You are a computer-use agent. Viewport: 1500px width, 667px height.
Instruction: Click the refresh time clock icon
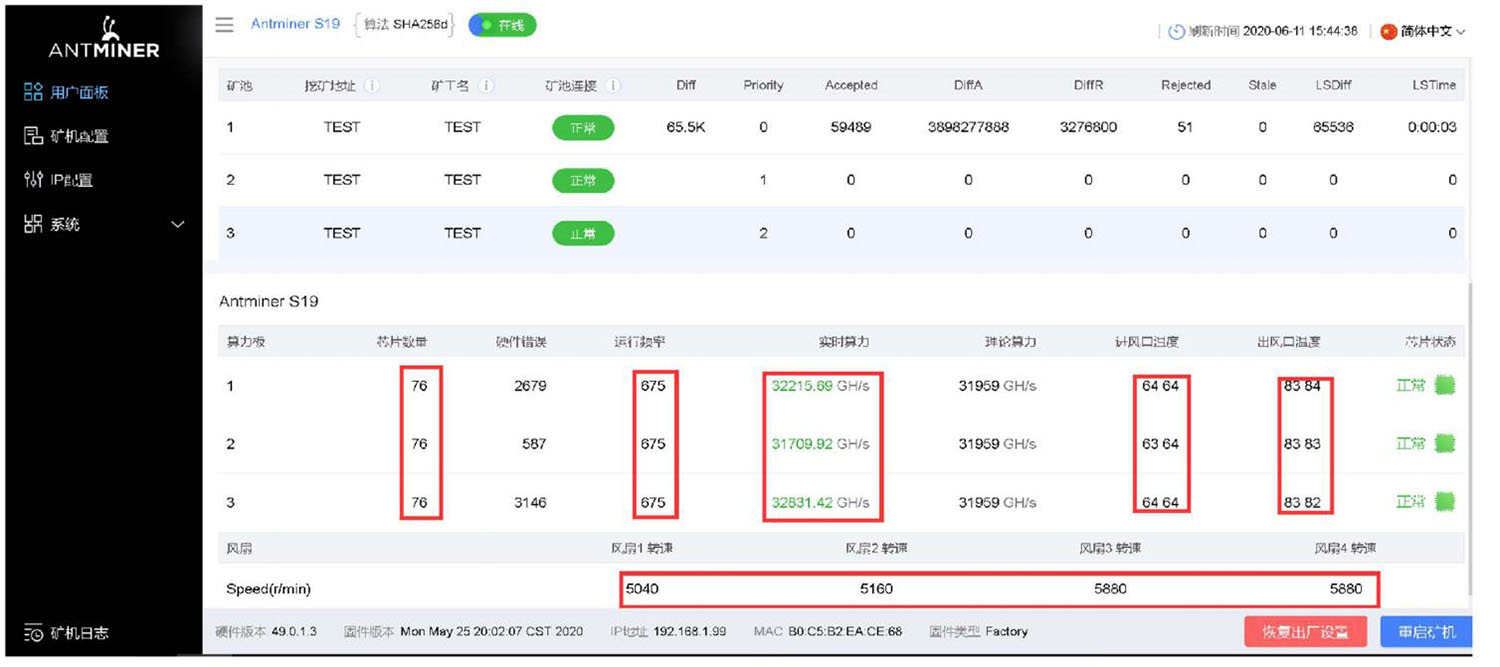click(x=1176, y=32)
